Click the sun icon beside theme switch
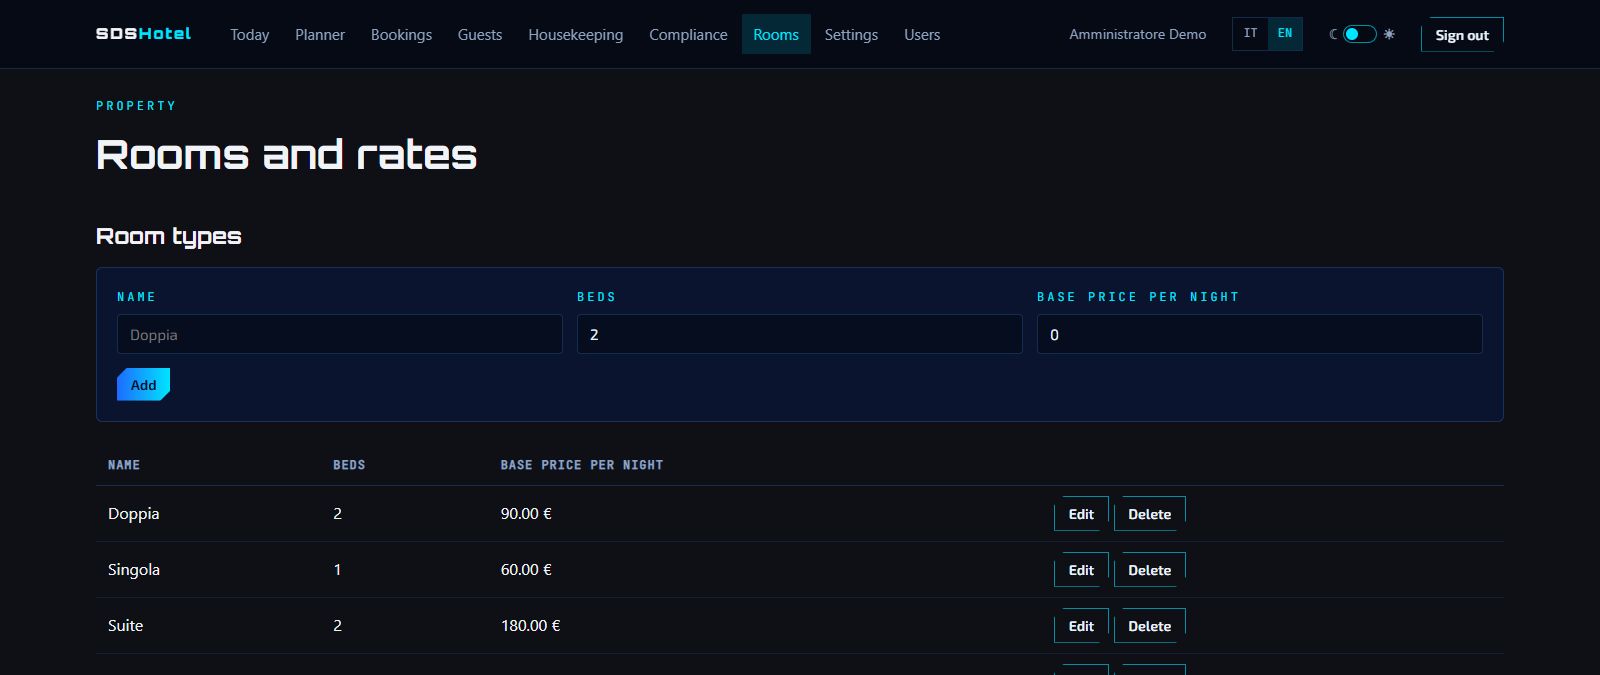1600x675 pixels. point(1389,34)
